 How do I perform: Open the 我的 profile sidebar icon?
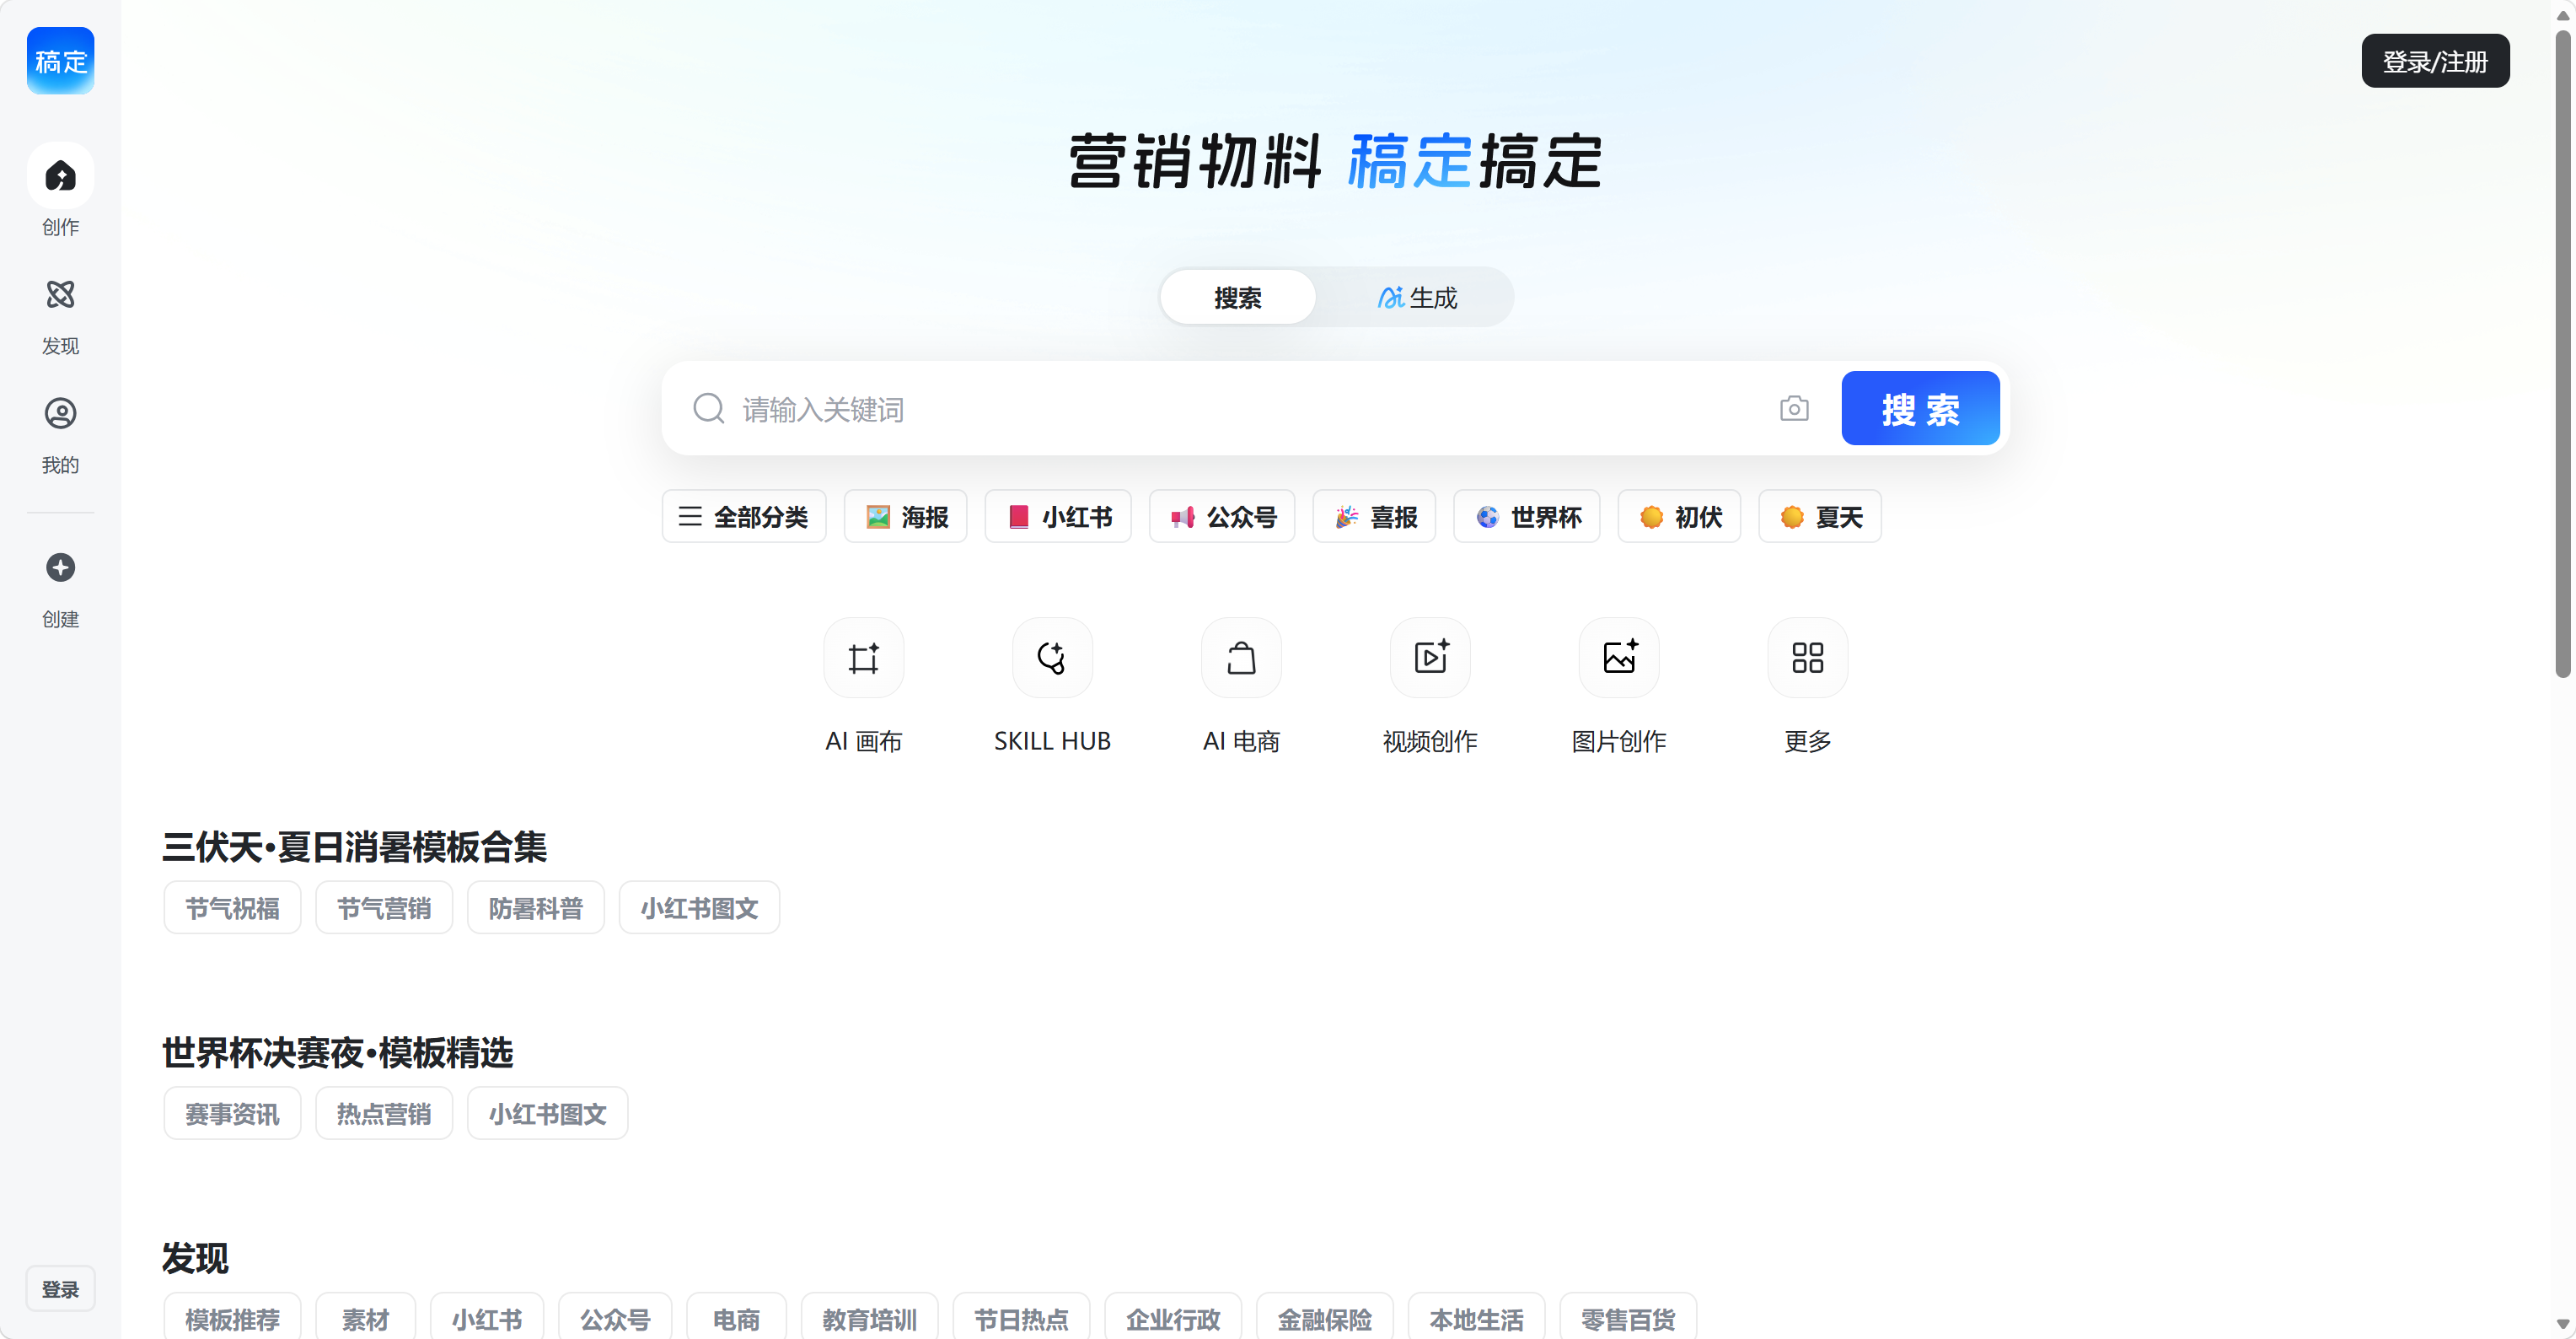click(x=60, y=413)
